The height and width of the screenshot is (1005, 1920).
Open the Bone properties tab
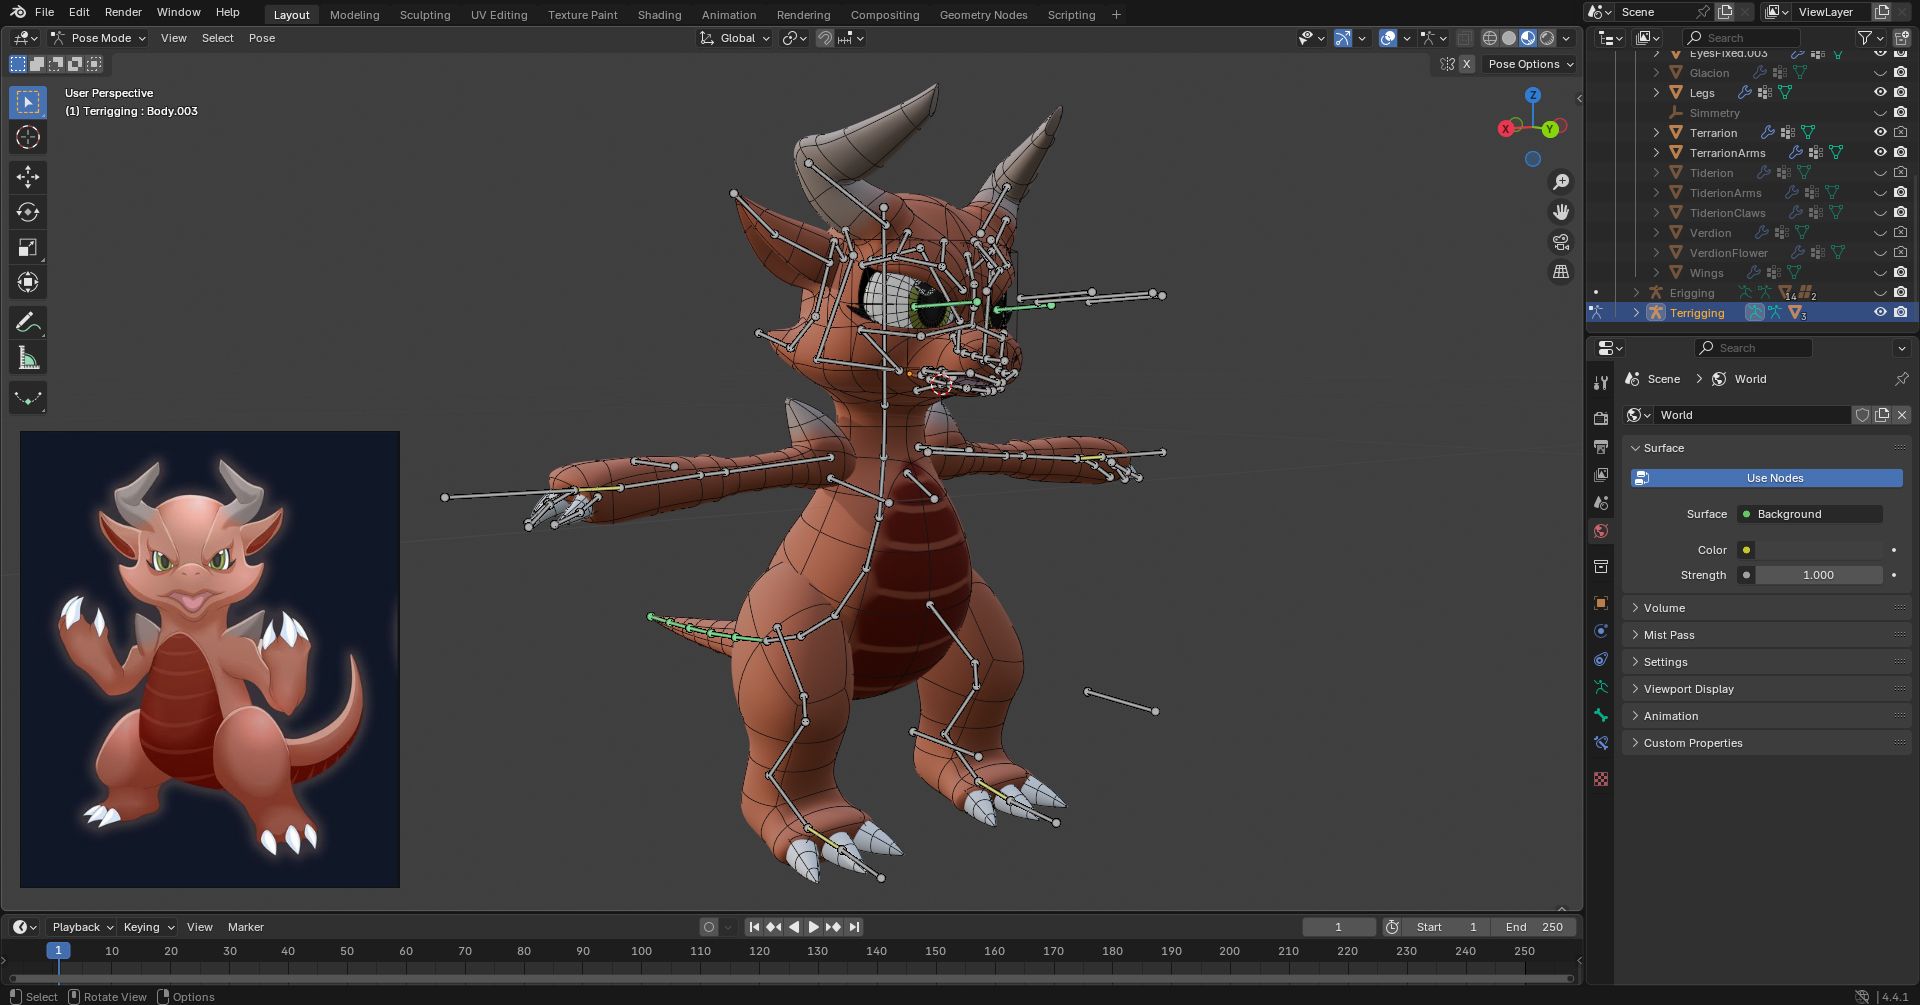pyautogui.click(x=1601, y=715)
